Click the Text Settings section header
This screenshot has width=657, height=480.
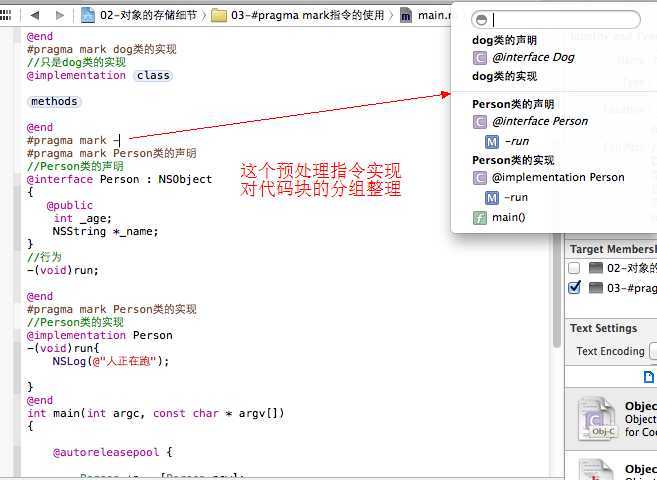(x=603, y=328)
